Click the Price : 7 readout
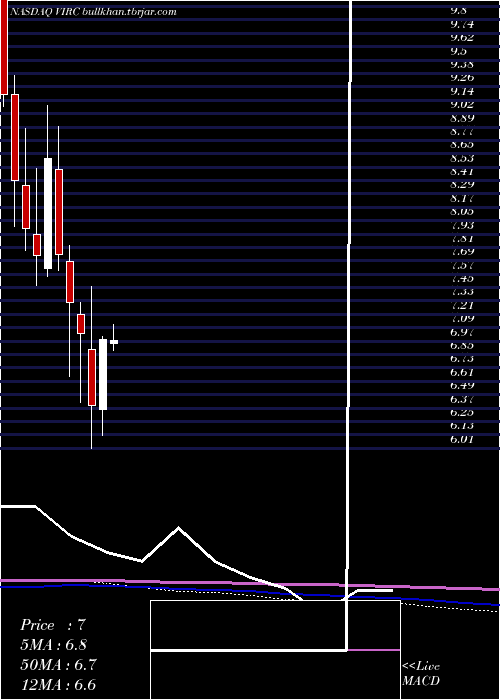 point(53,625)
